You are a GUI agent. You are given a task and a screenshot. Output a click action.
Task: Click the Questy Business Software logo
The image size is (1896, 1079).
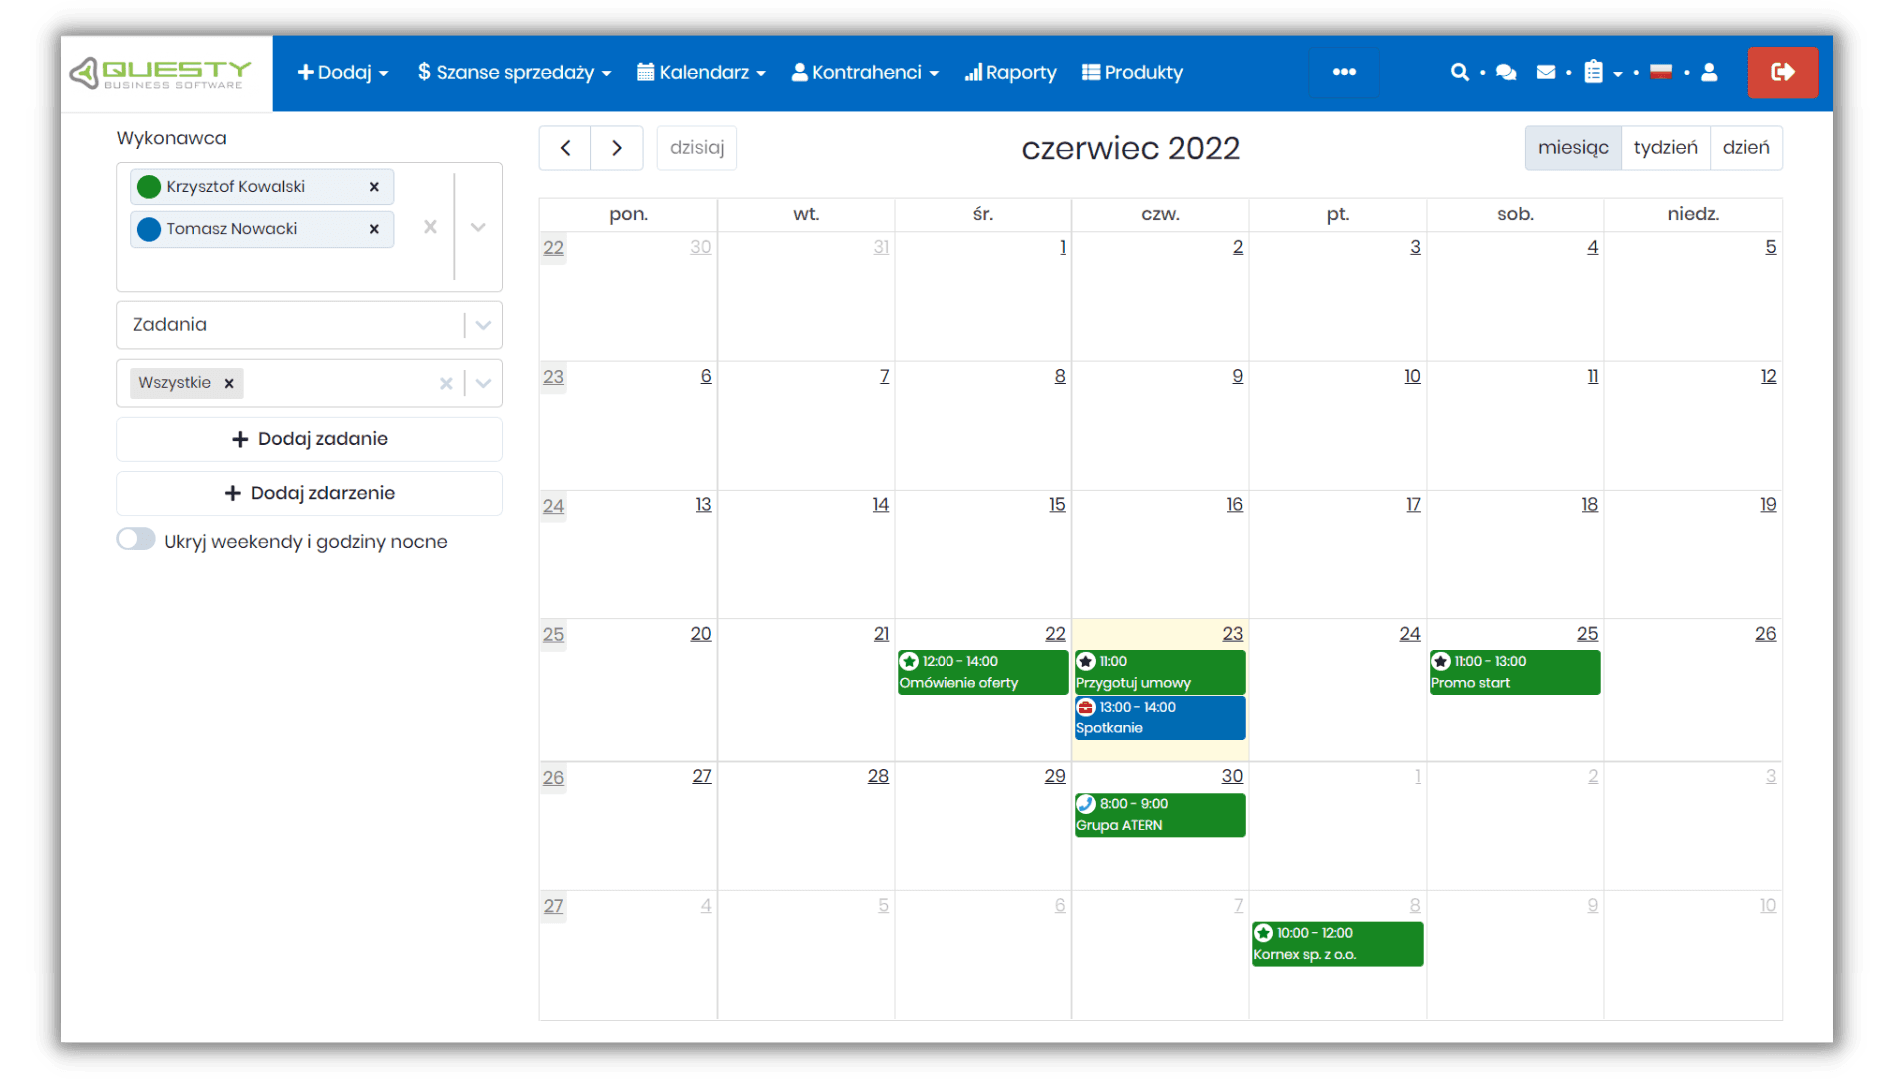(160, 73)
